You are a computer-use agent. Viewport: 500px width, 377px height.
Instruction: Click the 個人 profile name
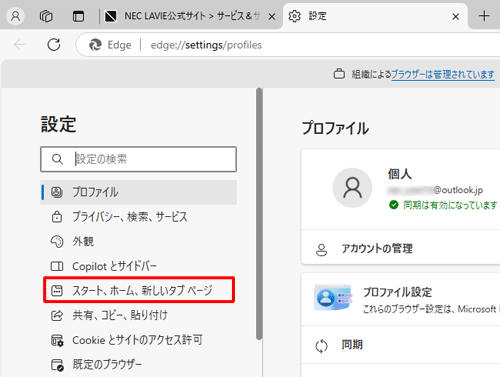pyautogui.click(x=400, y=174)
